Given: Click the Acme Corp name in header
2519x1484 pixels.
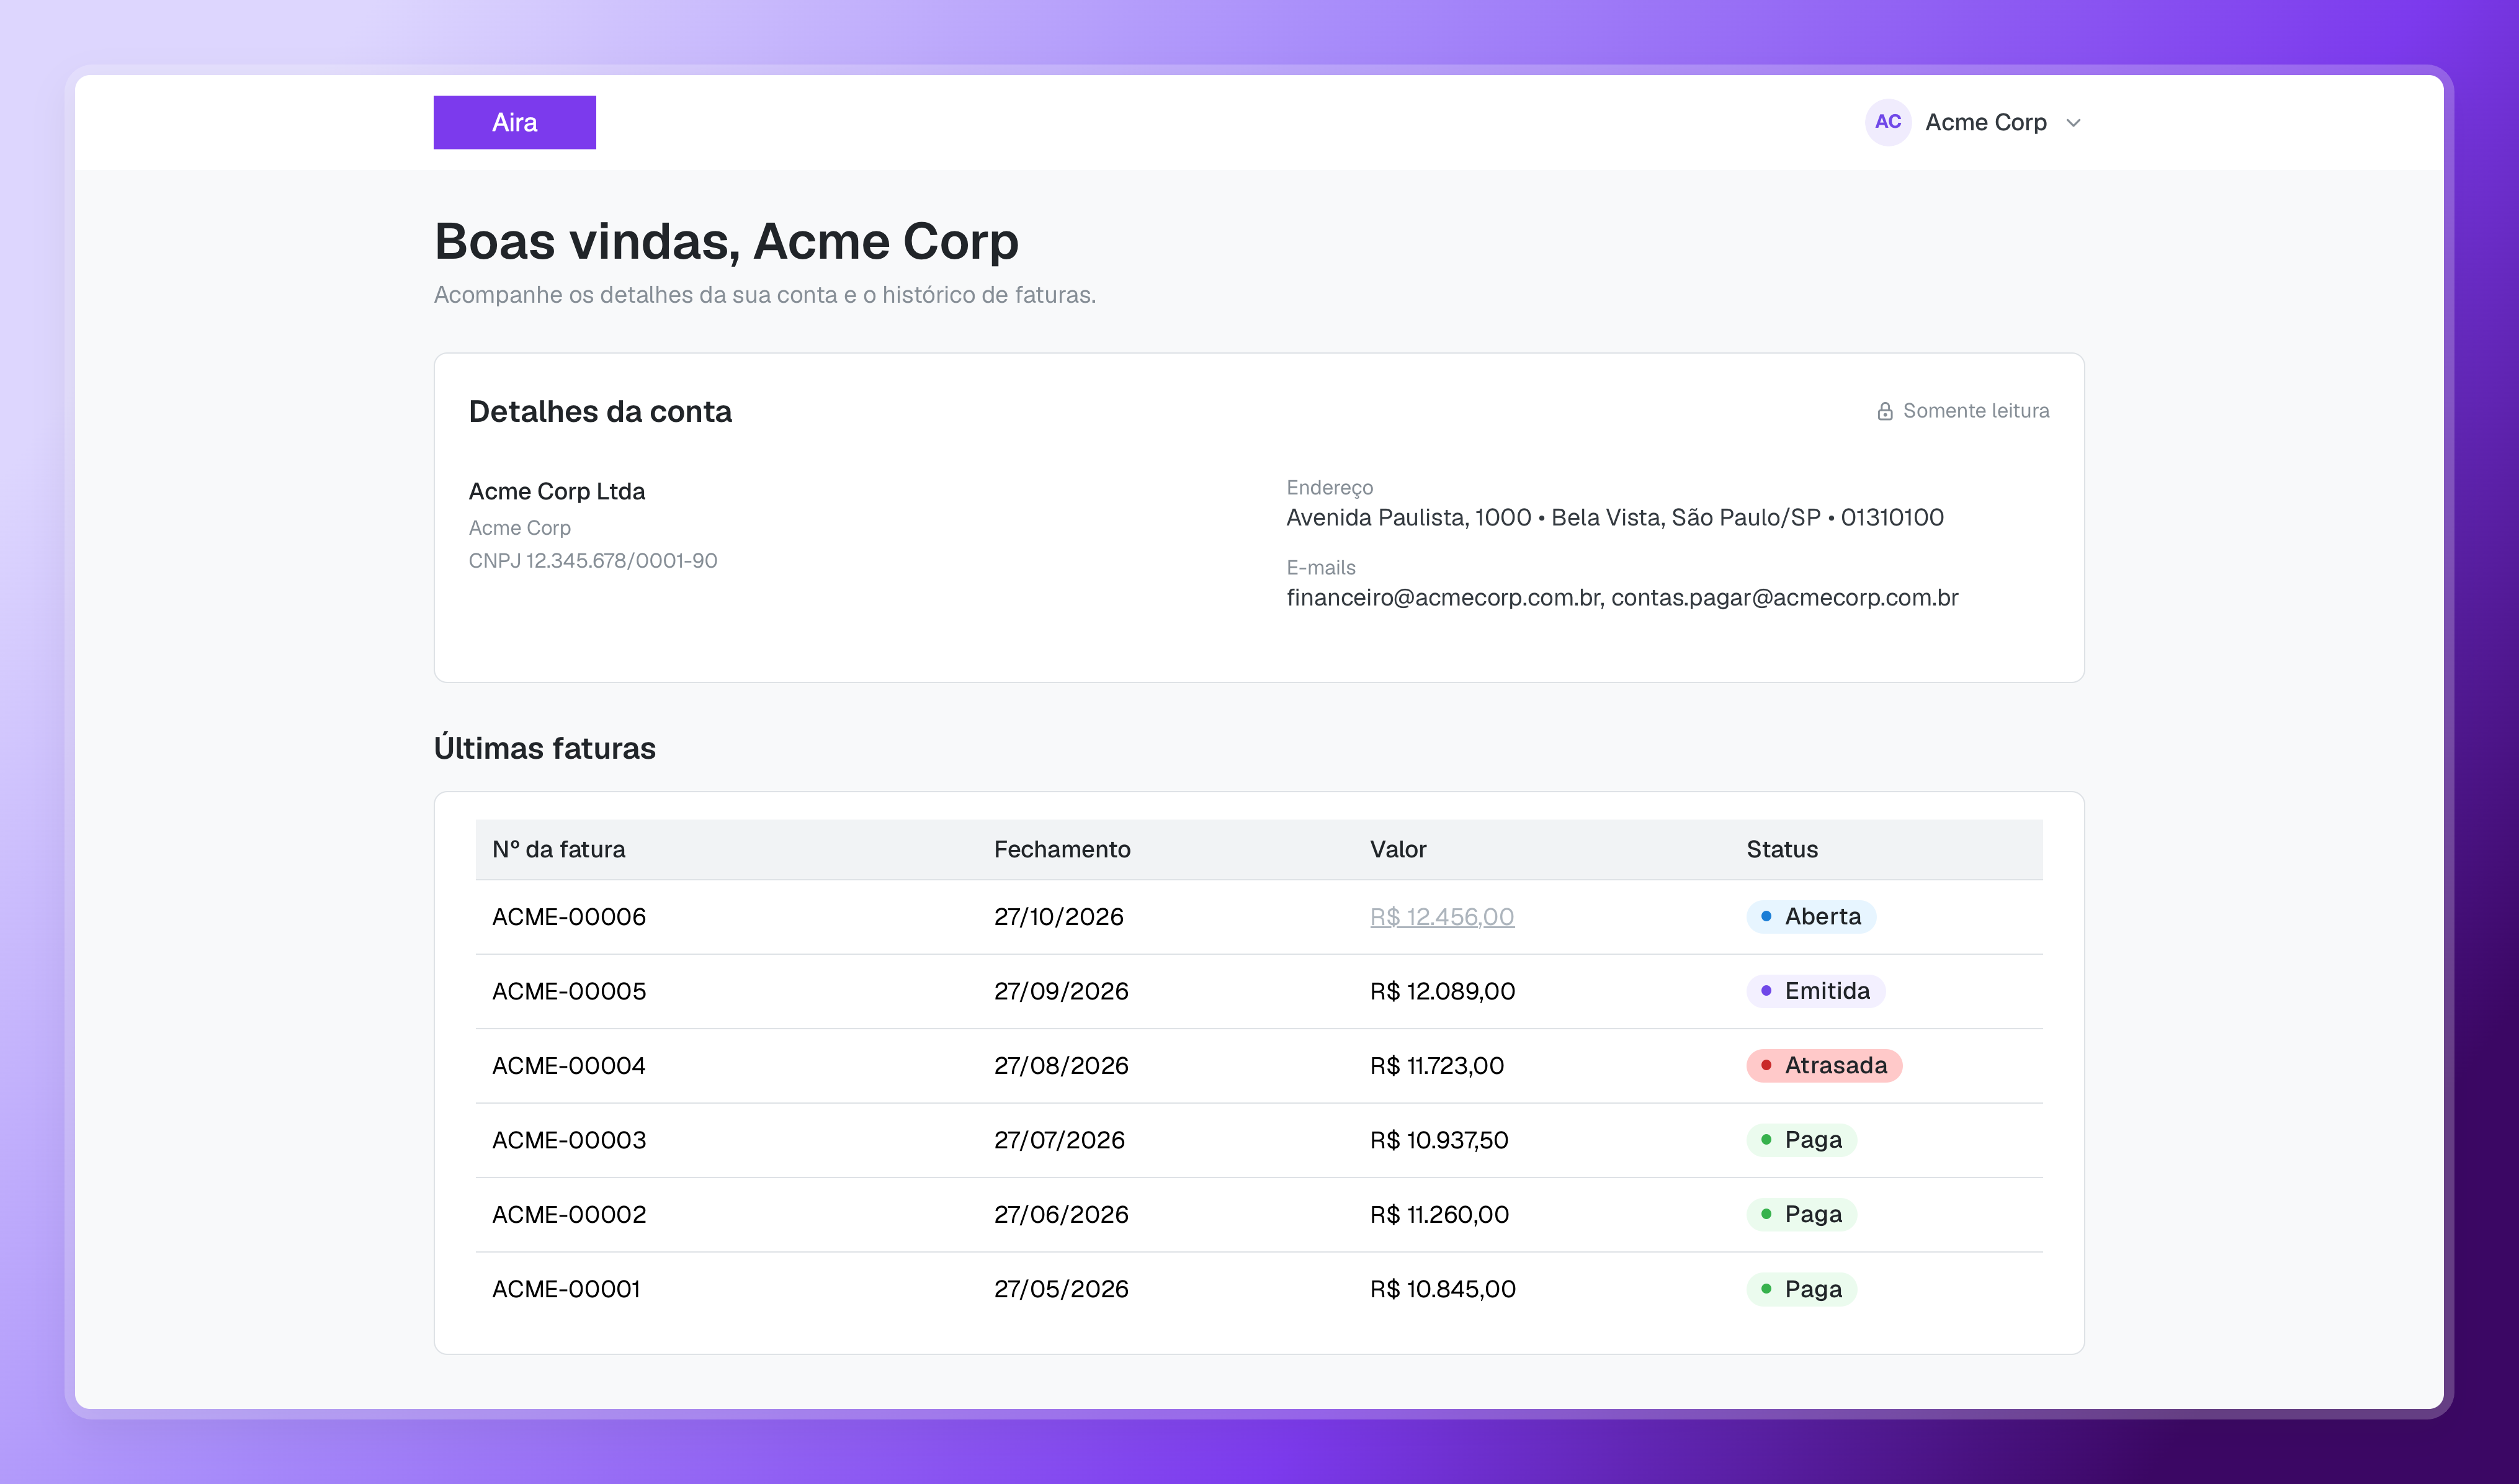Looking at the screenshot, I should pyautogui.click(x=1985, y=122).
